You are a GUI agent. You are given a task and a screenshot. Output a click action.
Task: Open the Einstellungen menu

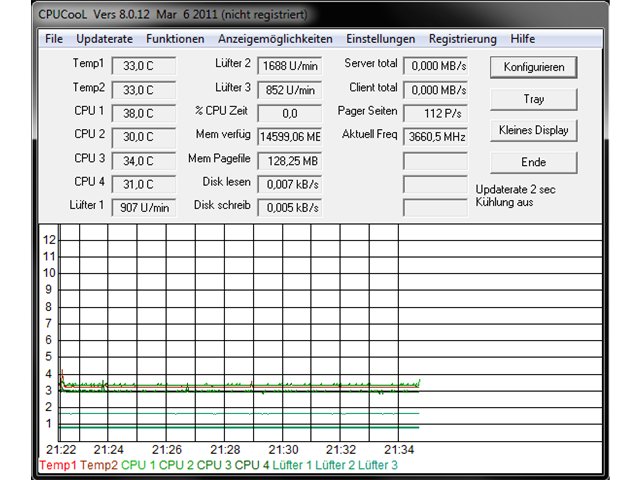(380, 39)
